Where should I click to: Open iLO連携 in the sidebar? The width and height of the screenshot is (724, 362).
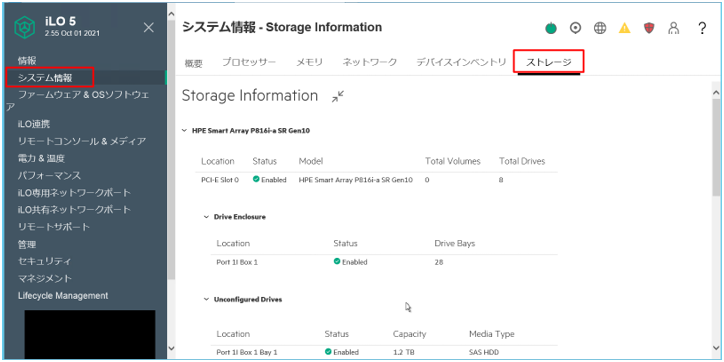(x=34, y=124)
